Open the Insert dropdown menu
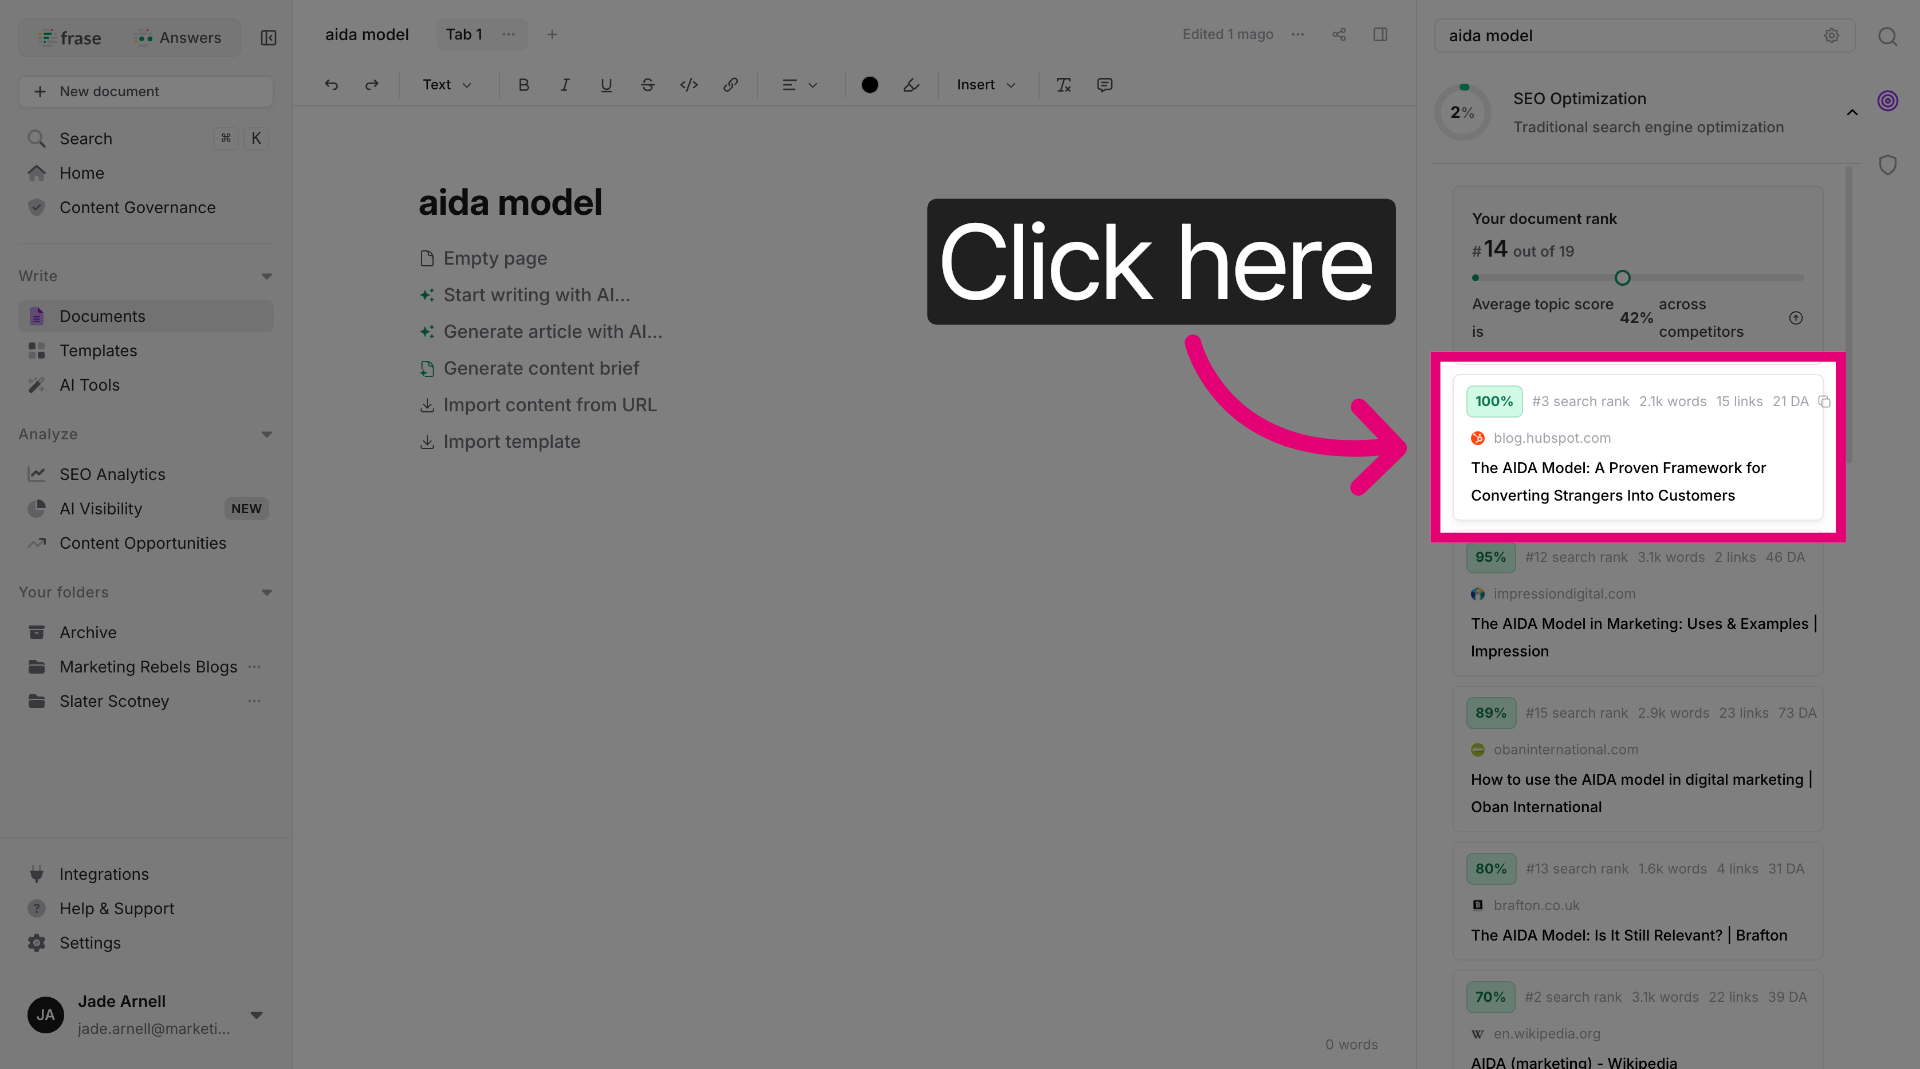This screenshot has width=1920, height=1069. pyautogui.click(x=986, y=85)
